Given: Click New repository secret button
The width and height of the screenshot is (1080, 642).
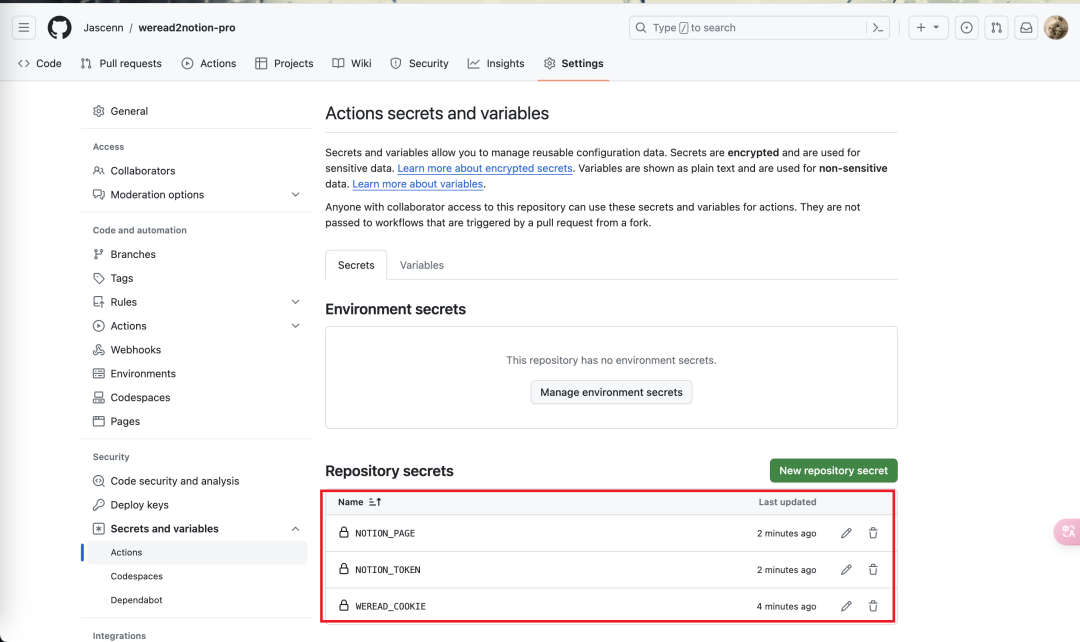Looking at the screenshot, I should (x=833, y=470).
